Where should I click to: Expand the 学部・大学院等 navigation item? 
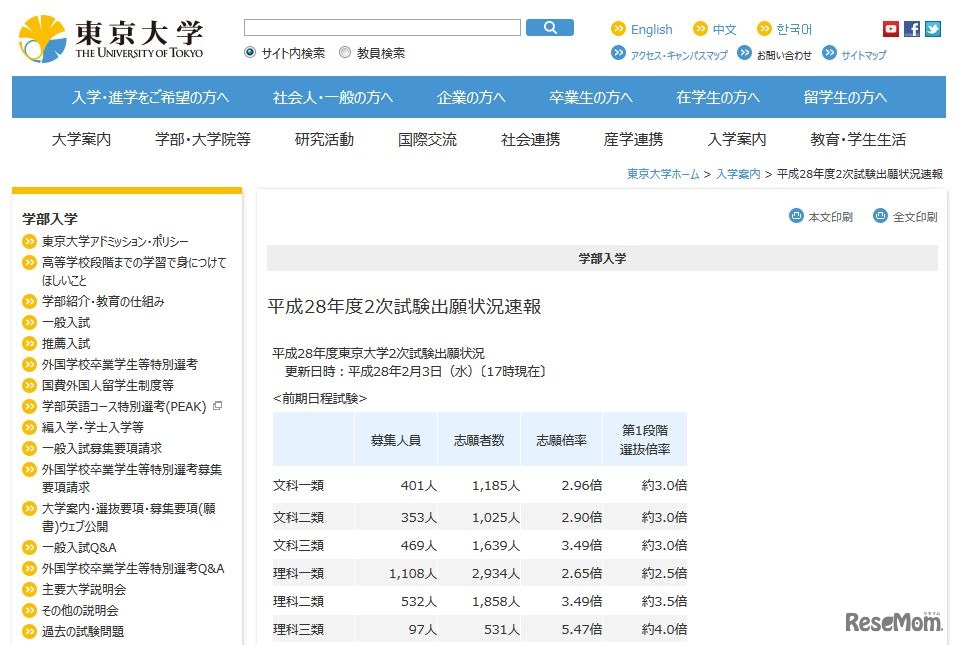click(x=203, y=140)
